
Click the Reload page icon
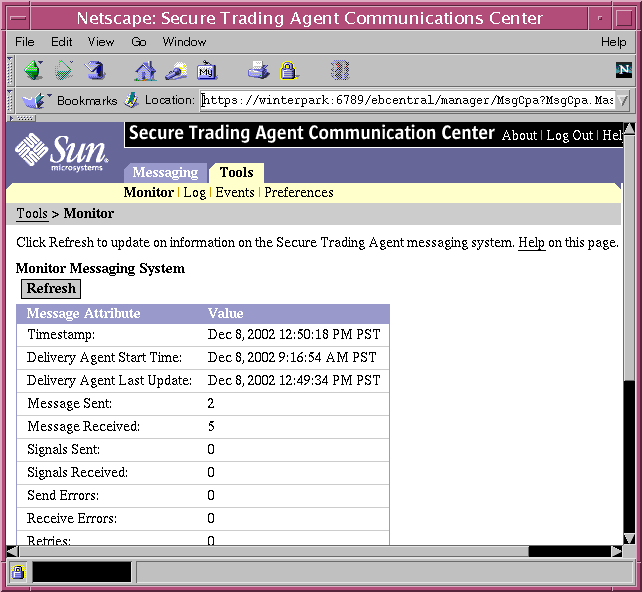coord(95,70)
